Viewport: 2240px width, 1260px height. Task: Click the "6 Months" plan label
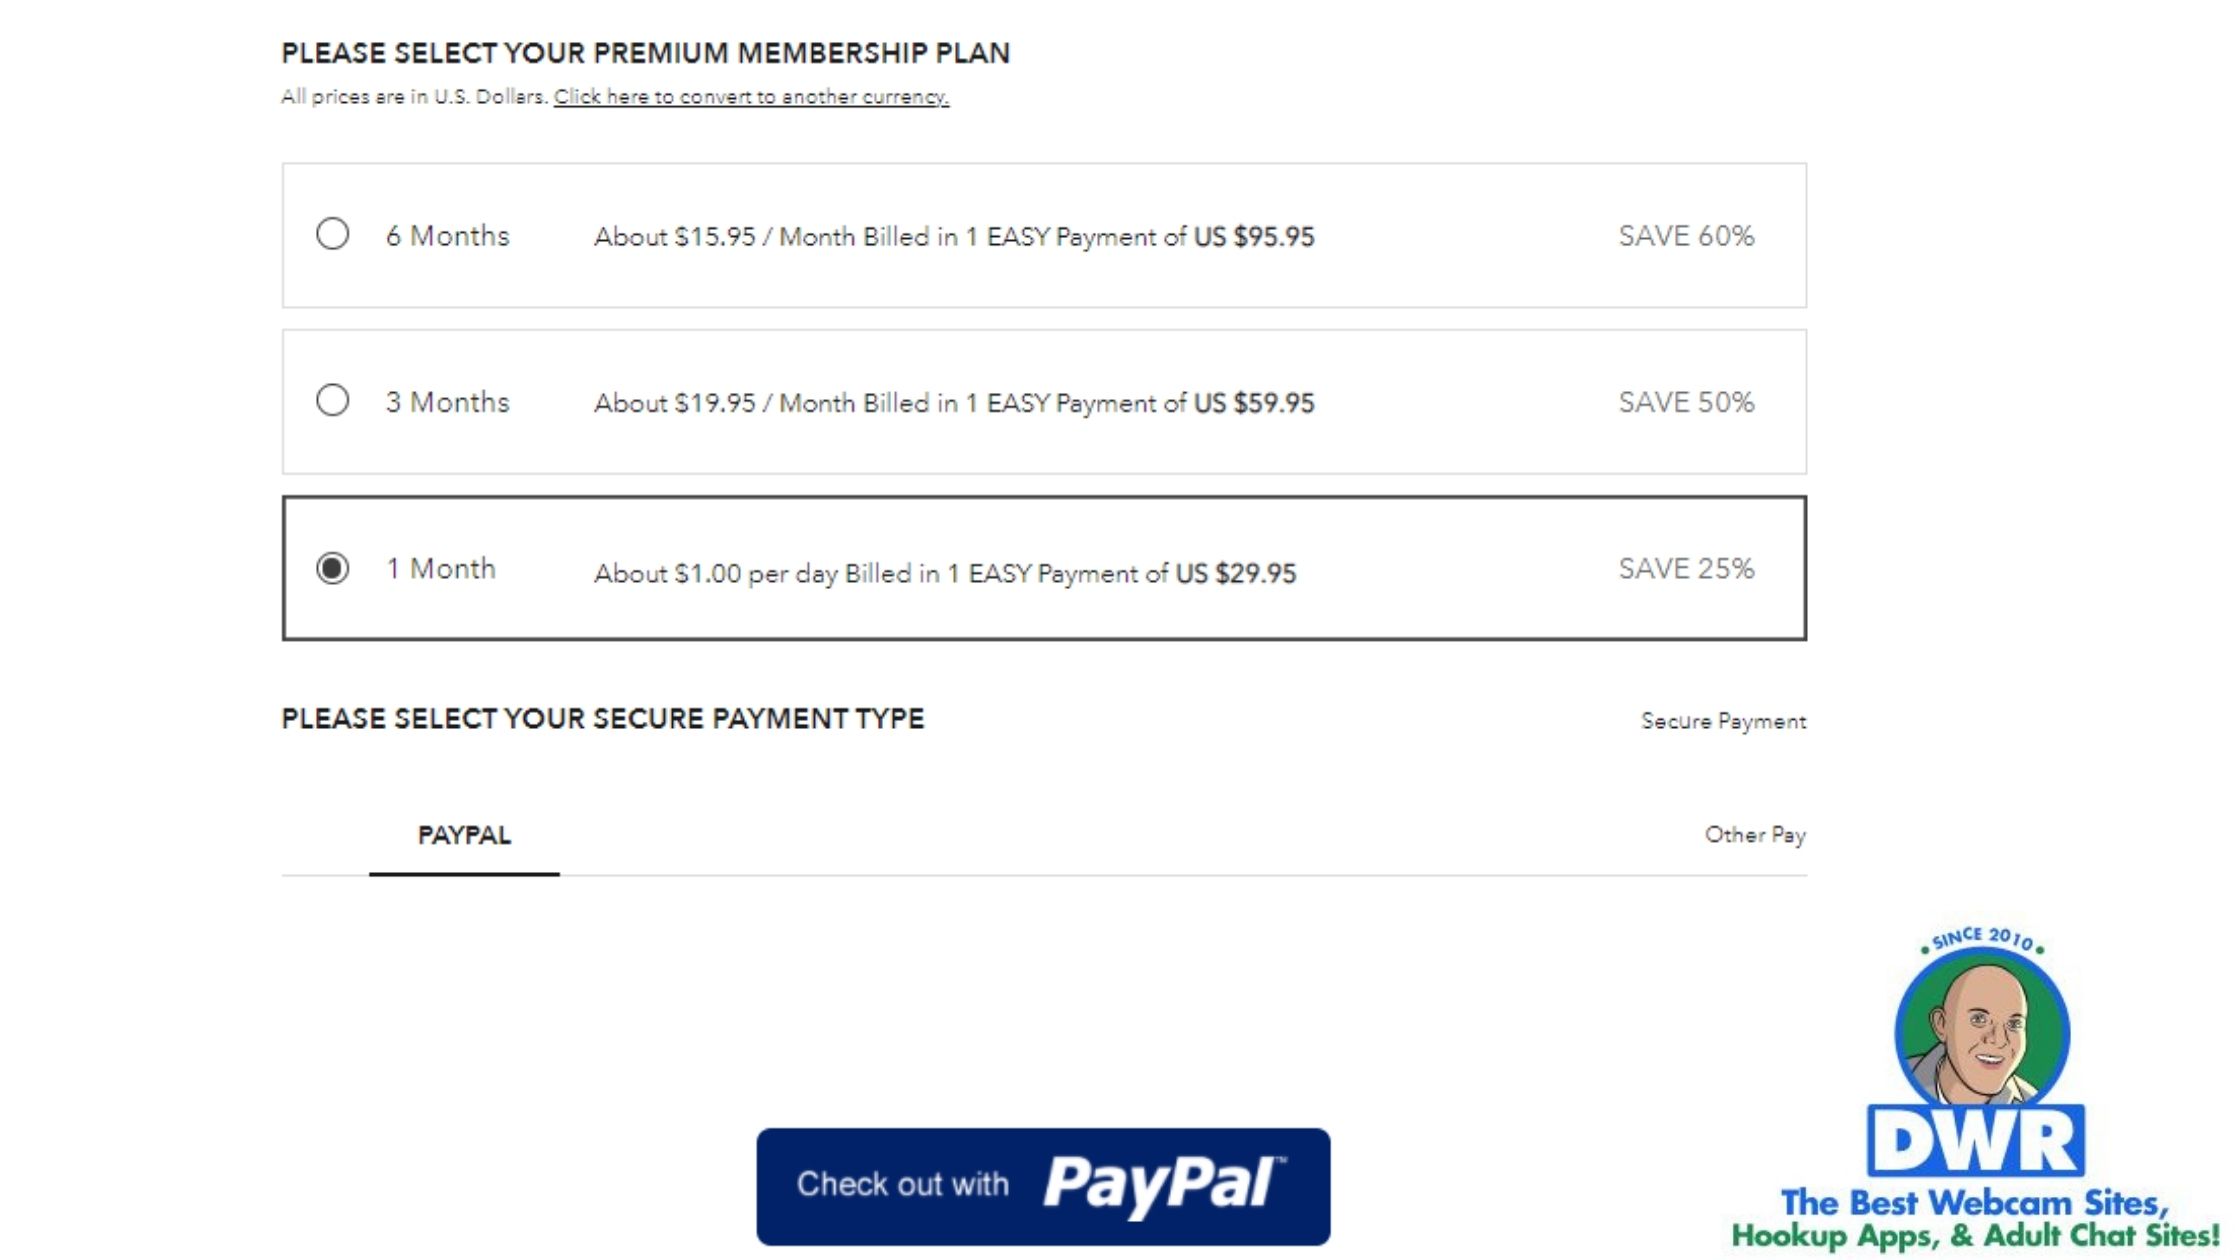point(448,236)
